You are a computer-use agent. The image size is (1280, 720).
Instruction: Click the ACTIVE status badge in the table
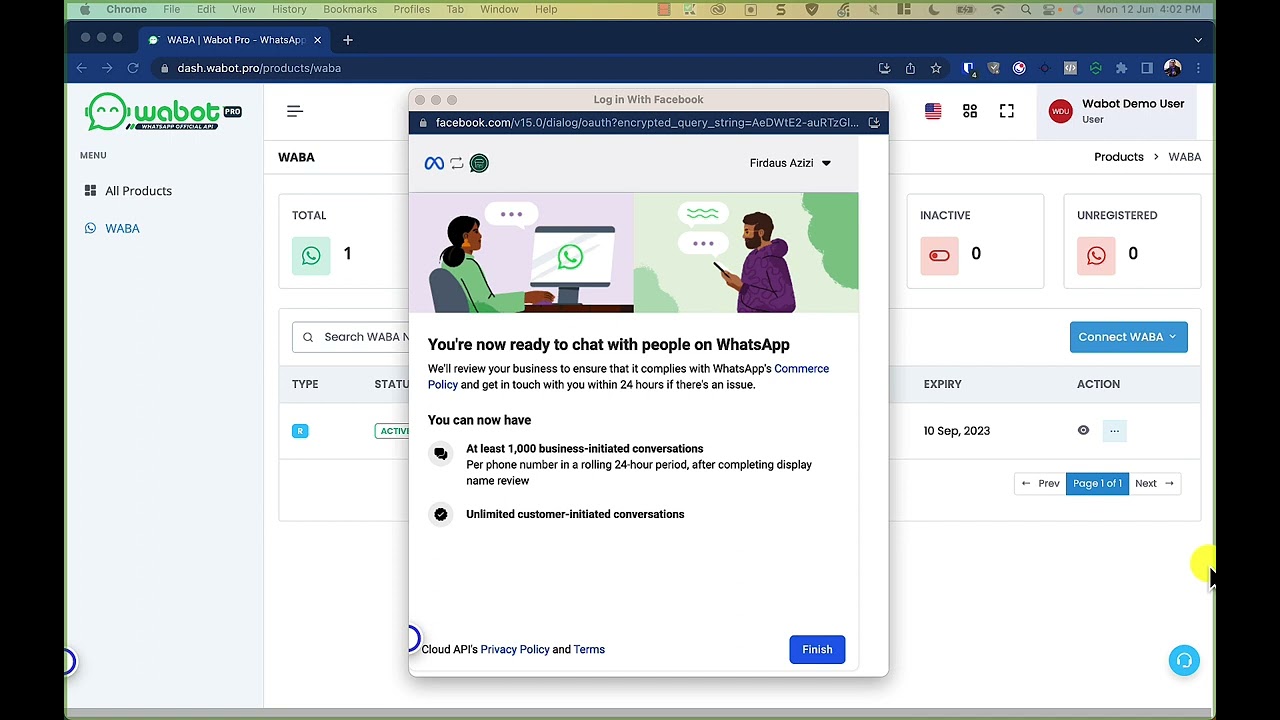coord(394,431)
